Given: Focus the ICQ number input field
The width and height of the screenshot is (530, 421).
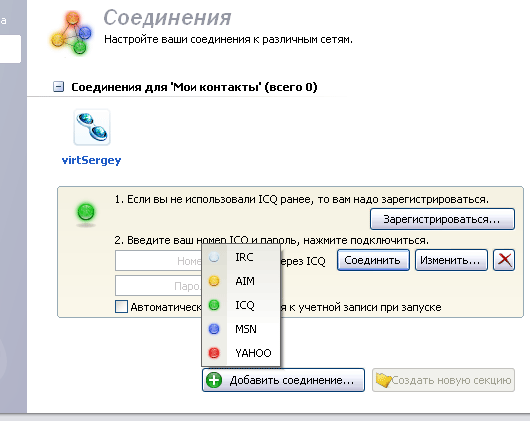Looking at the screenshot, I should [158, 261].
